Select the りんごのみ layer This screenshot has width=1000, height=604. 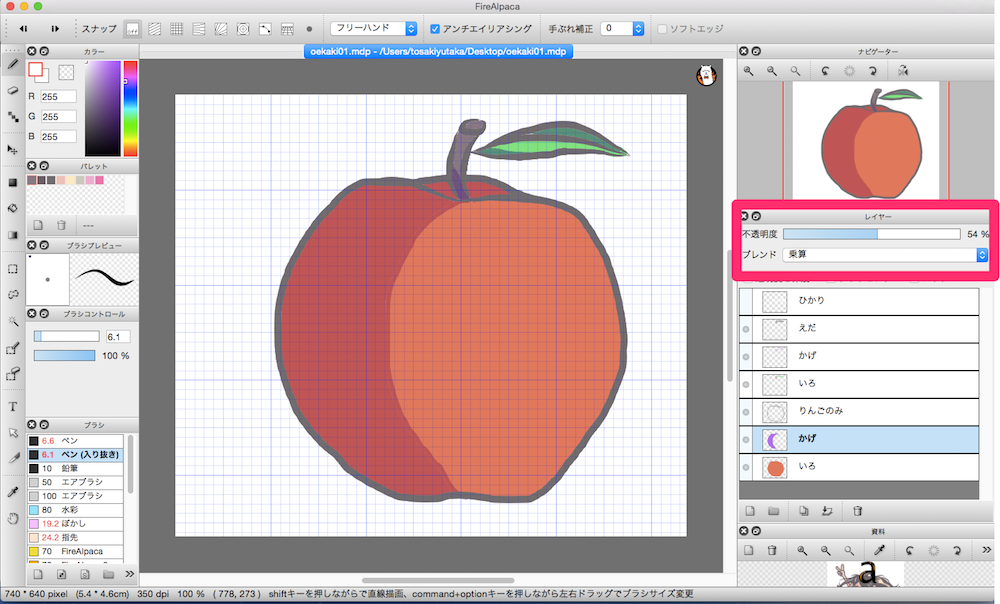coord(859,412)
